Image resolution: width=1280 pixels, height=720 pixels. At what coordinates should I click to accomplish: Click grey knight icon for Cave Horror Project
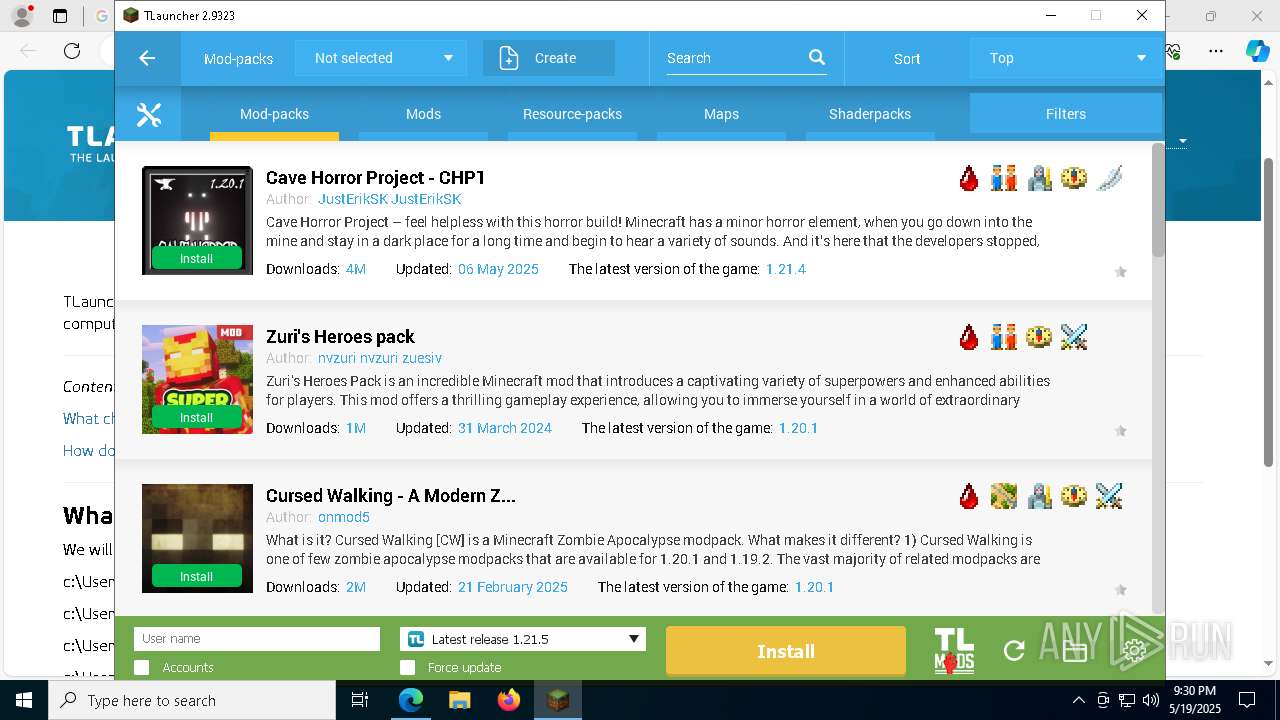(1039, 178)
